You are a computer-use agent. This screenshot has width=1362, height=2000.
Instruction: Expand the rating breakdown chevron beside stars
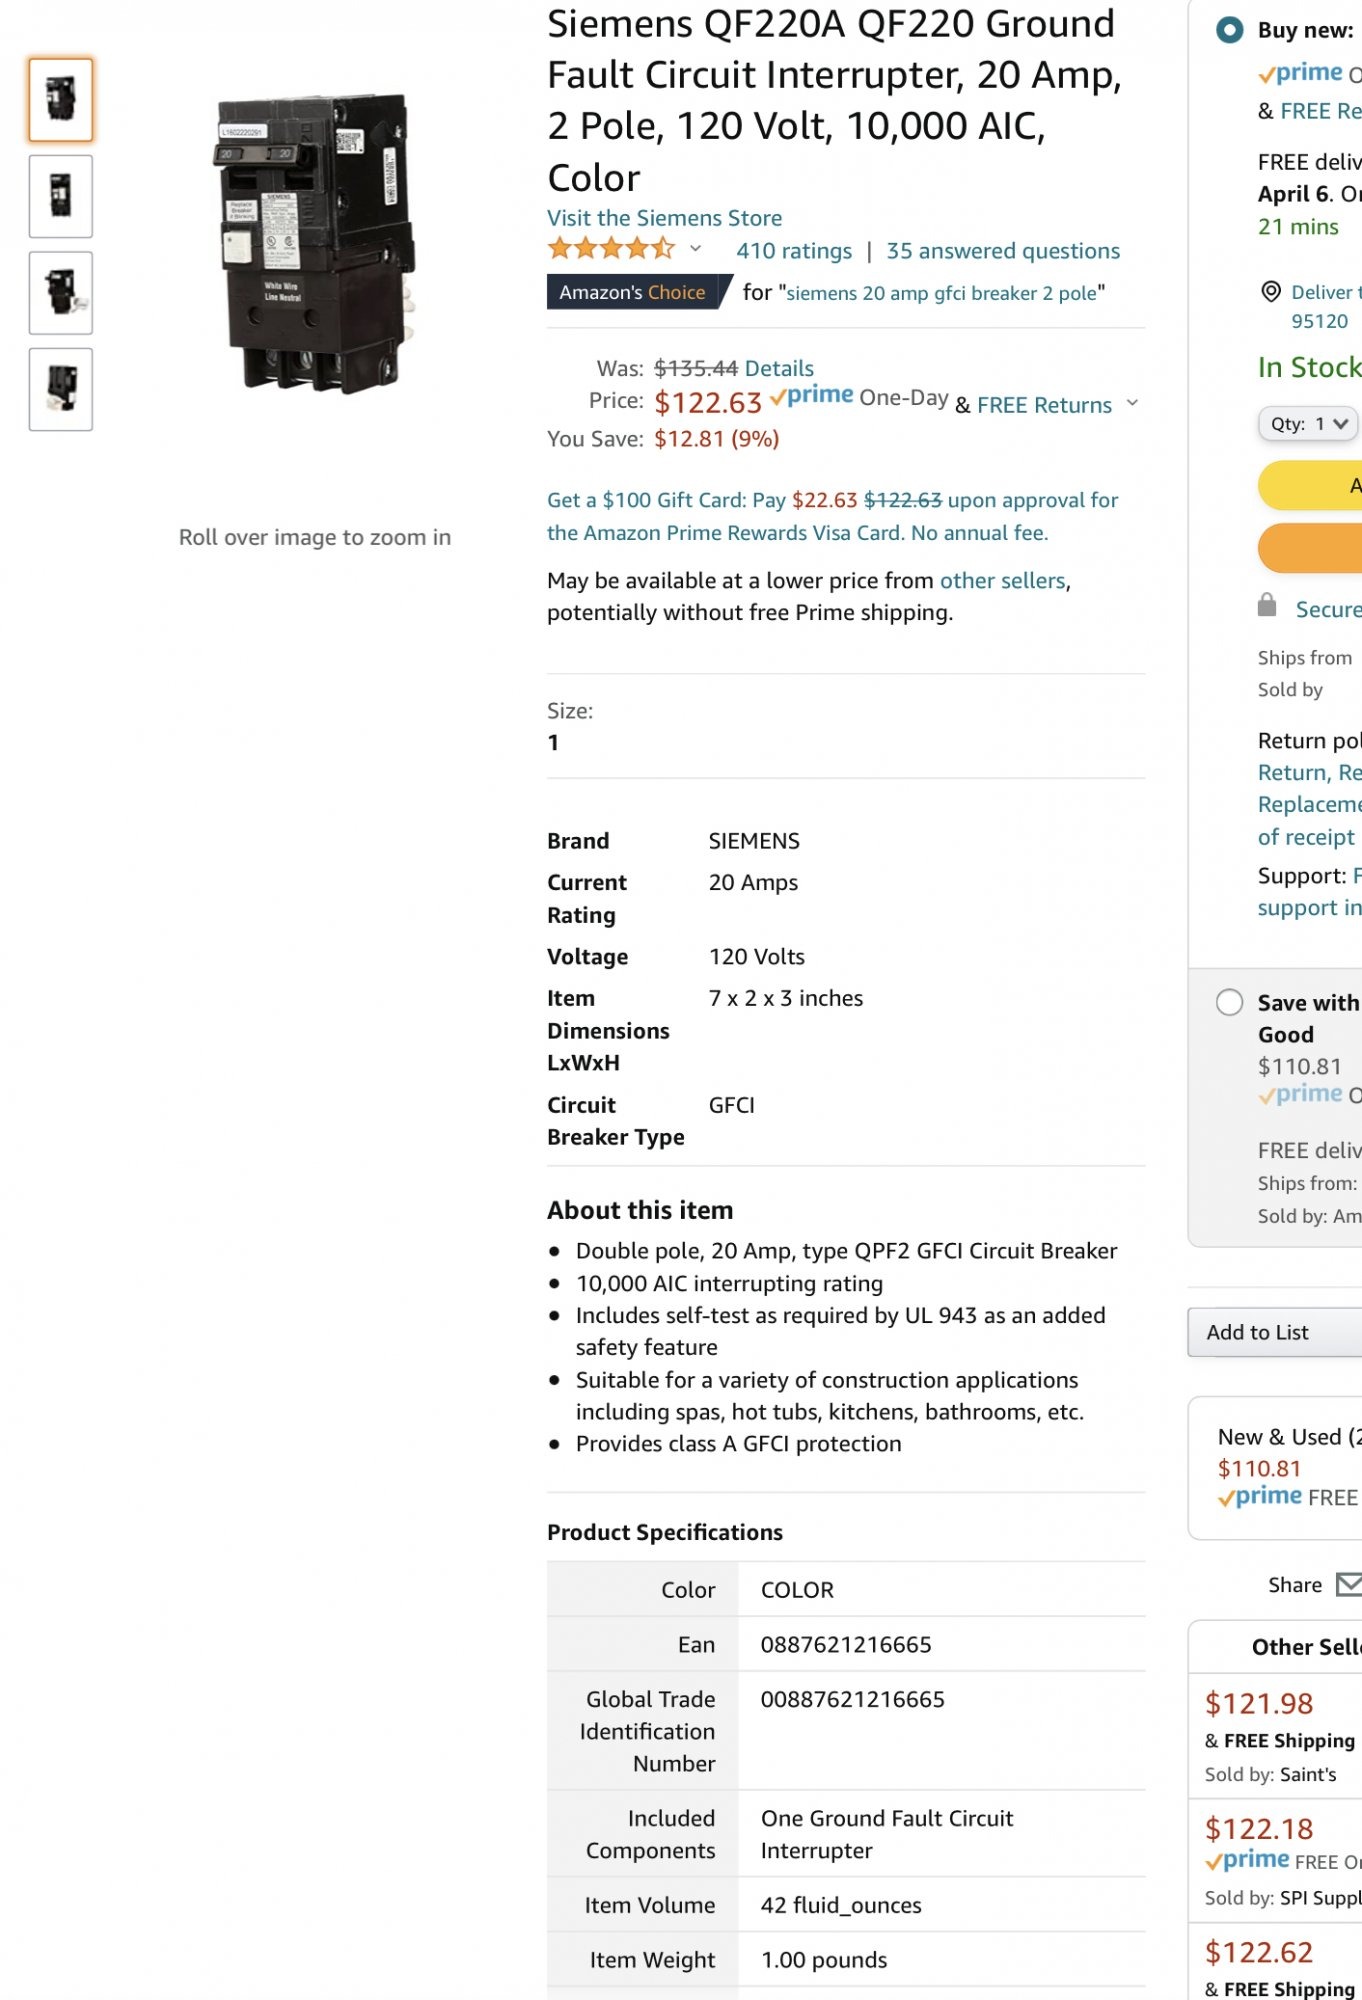pyautogui.click(x=695, y=249)
